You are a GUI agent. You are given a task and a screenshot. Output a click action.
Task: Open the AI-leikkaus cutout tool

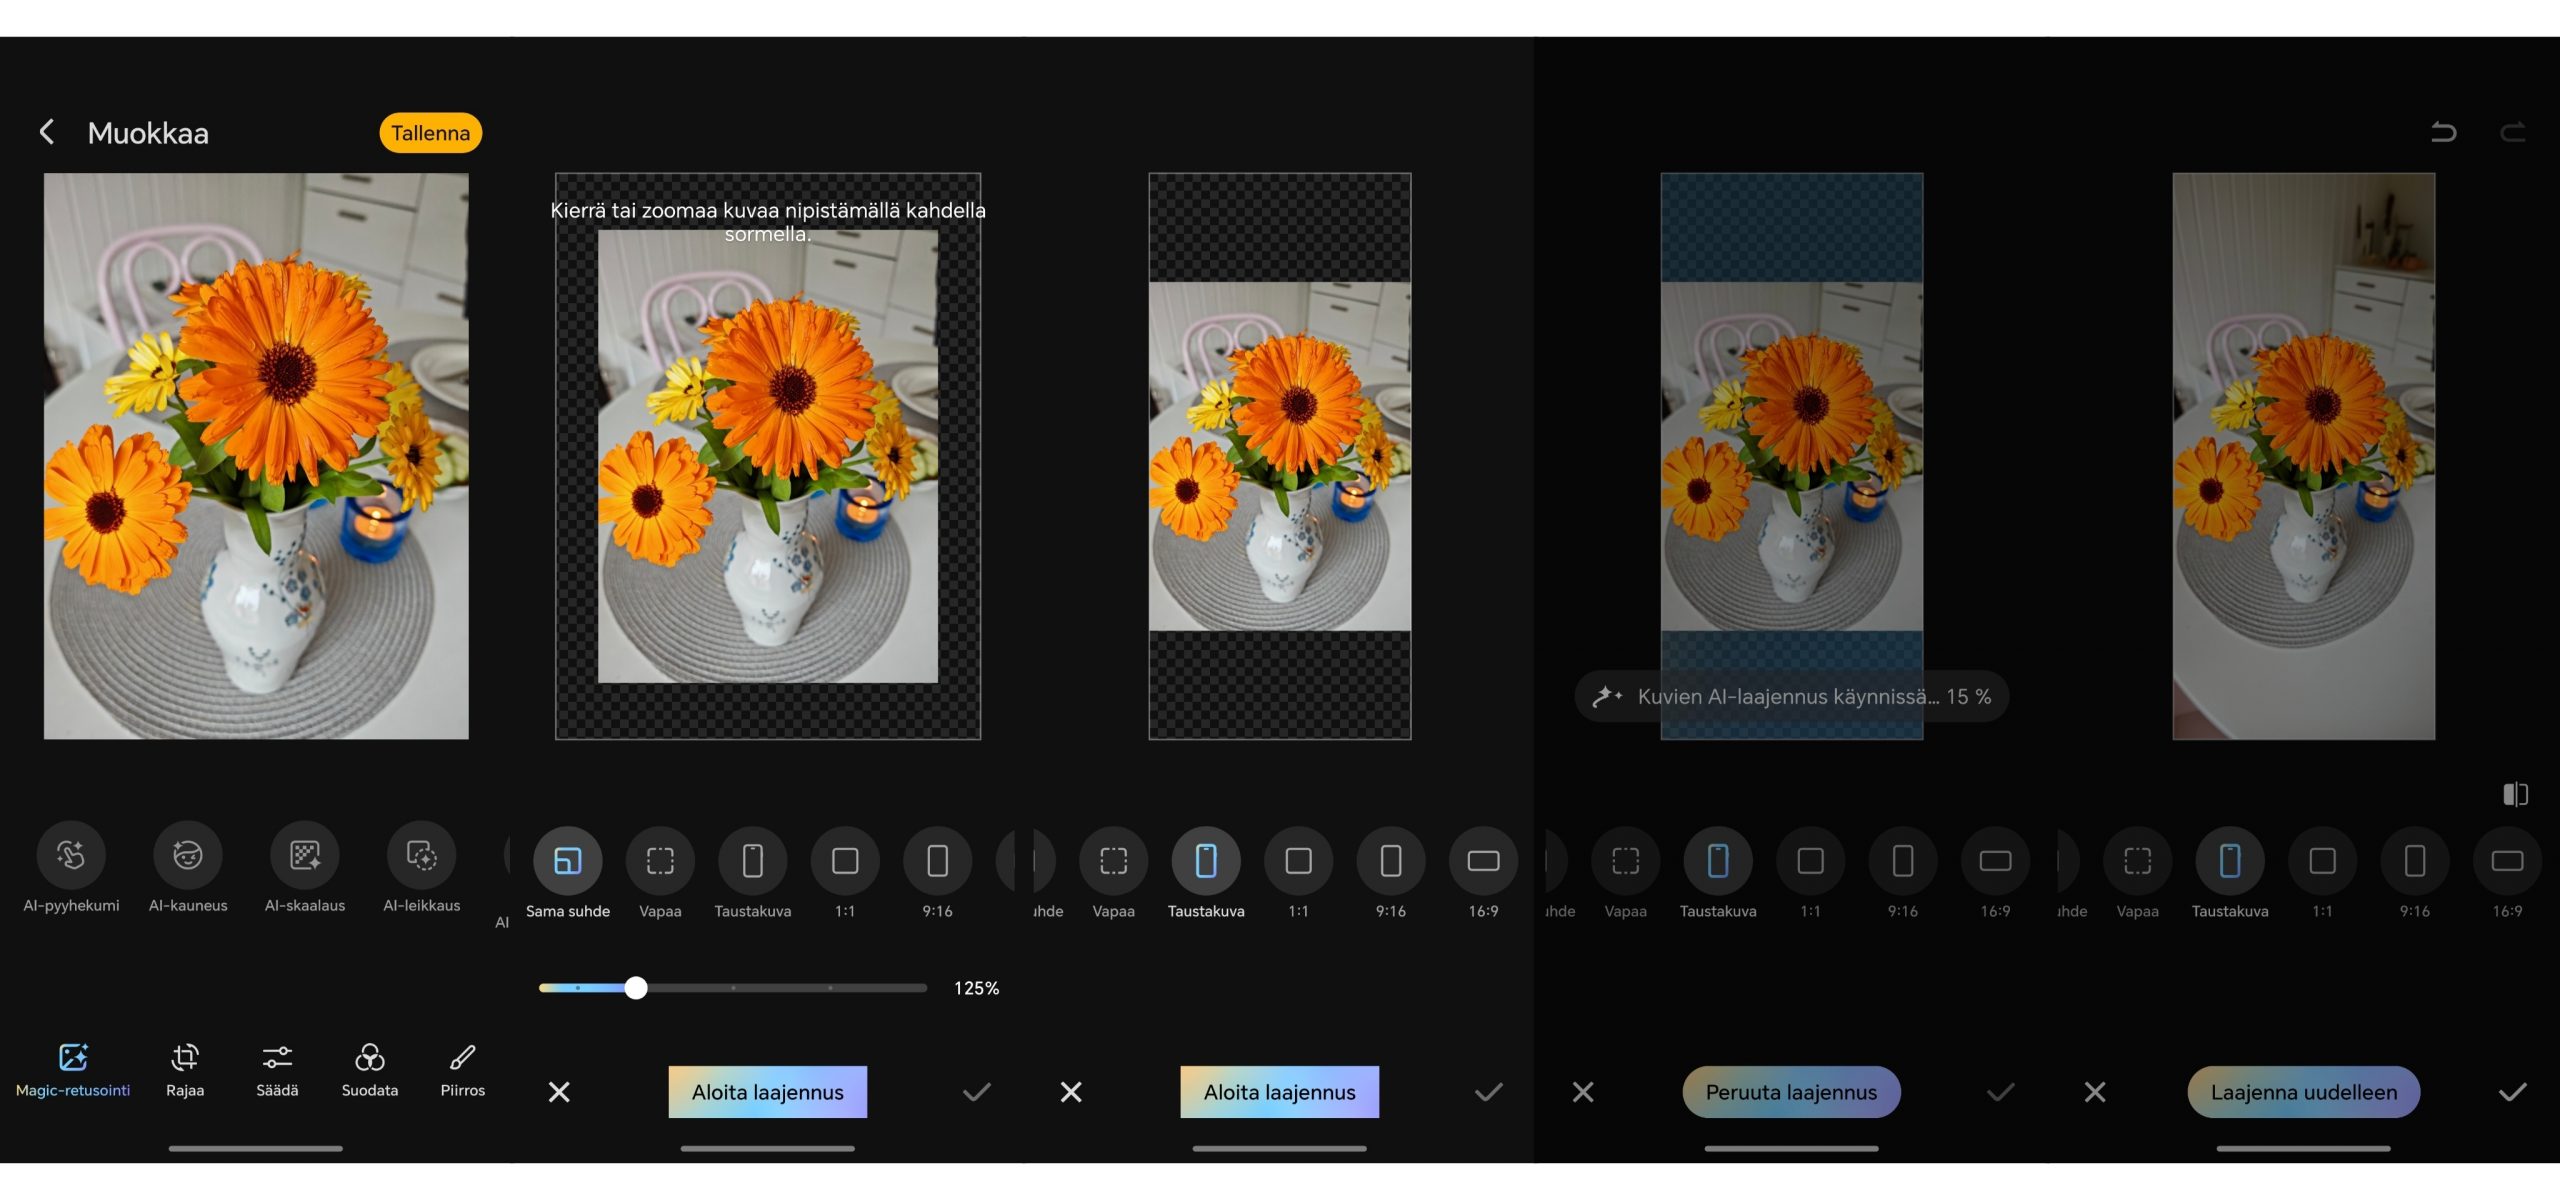(x=421, y=855)
